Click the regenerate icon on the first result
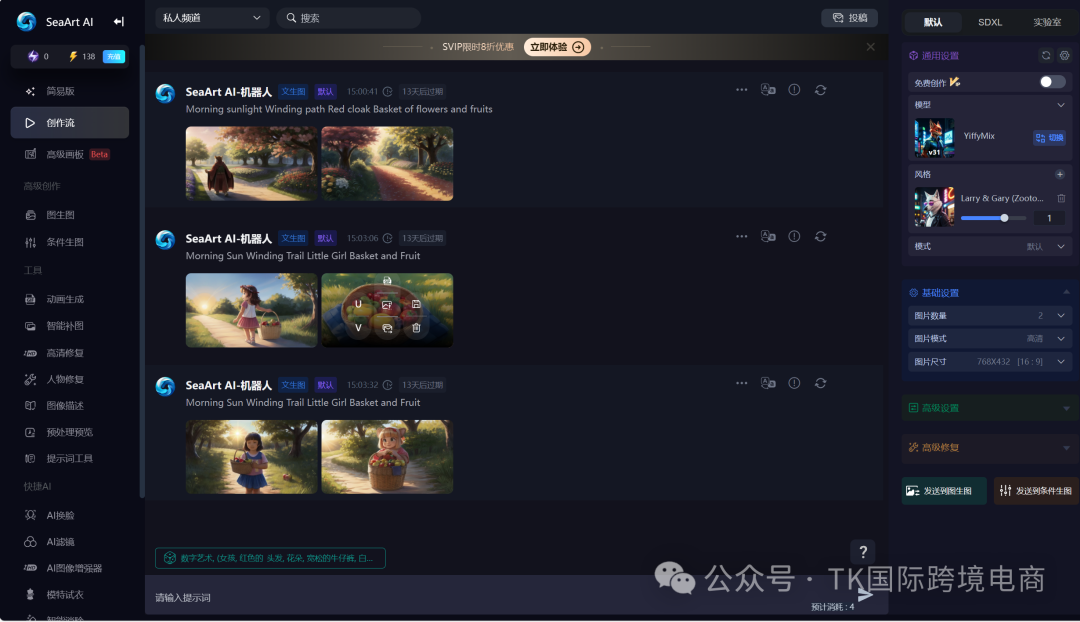The height and width of the screenshot is (622, 1080). click(x=820, y=90)
